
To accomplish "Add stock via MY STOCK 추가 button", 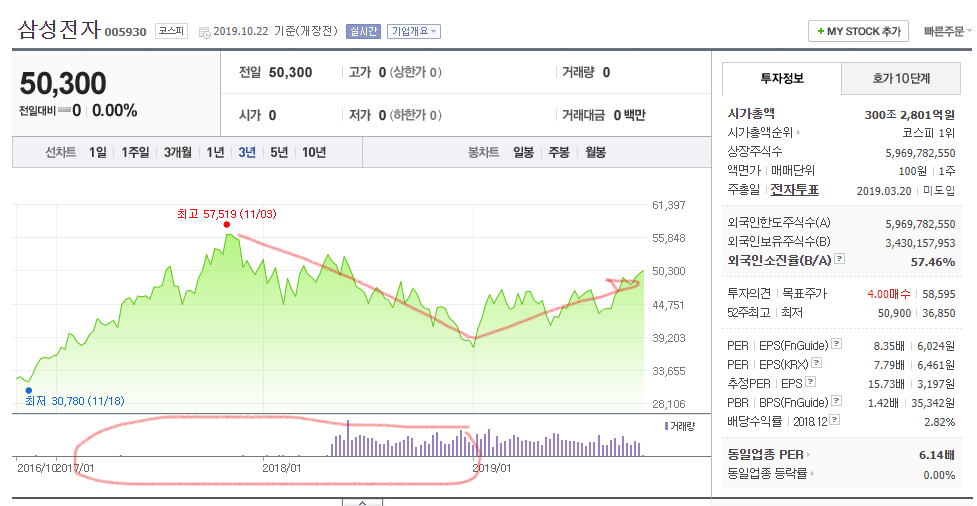I will pyautogui.click(x=858, y=31).
